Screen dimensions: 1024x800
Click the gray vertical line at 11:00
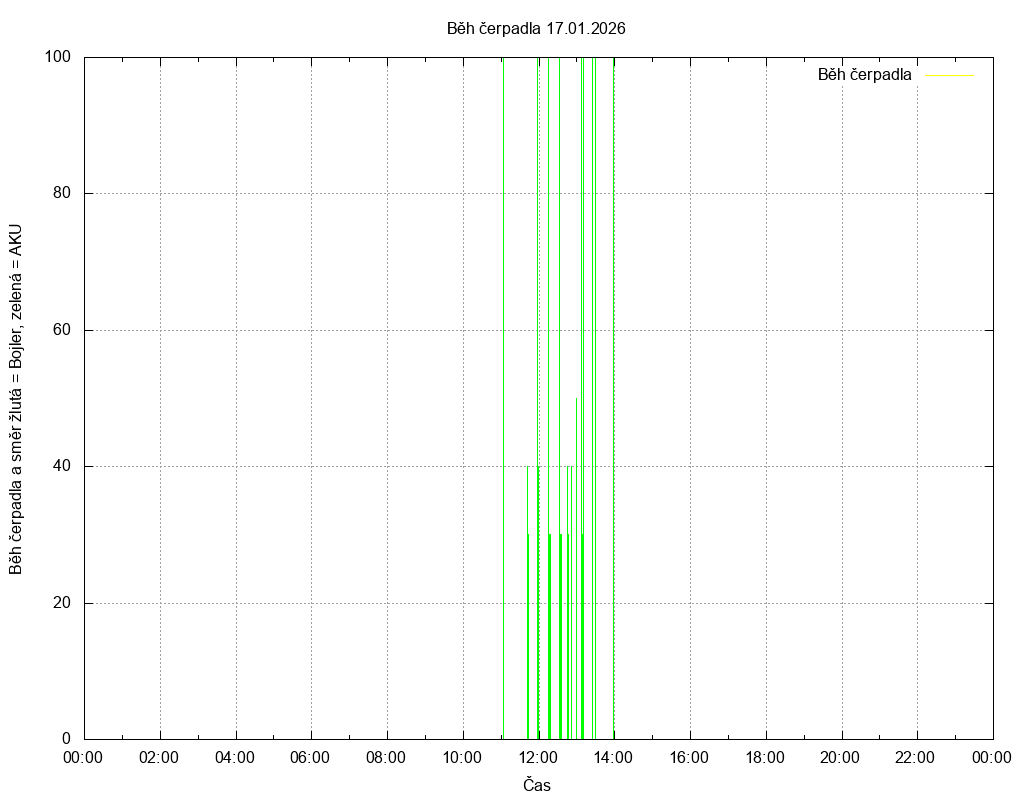tap(503, 400)
